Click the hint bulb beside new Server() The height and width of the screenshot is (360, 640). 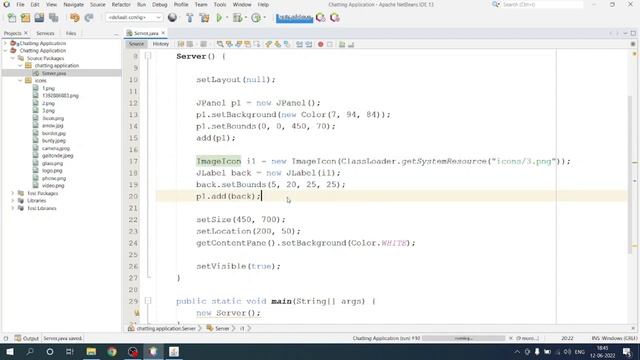click(137, 313)
